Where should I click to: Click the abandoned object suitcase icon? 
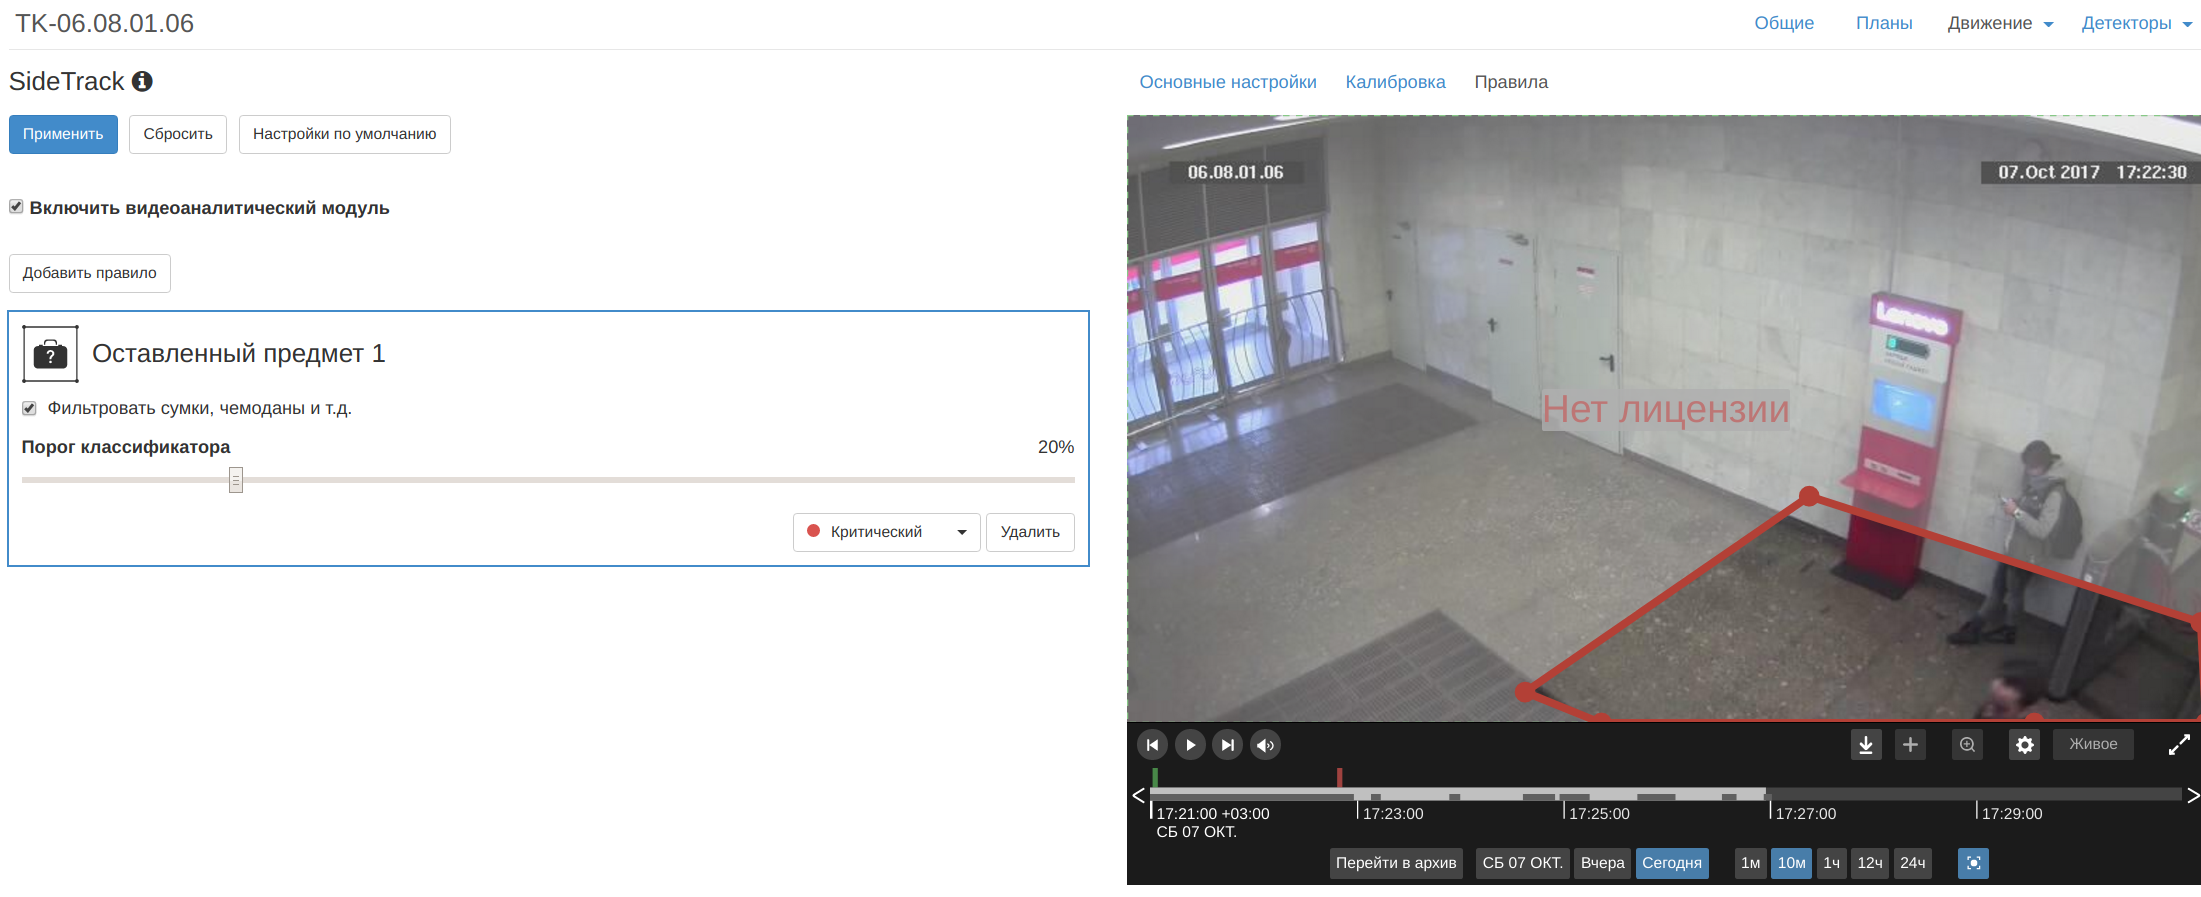click(x=50, y=354)
